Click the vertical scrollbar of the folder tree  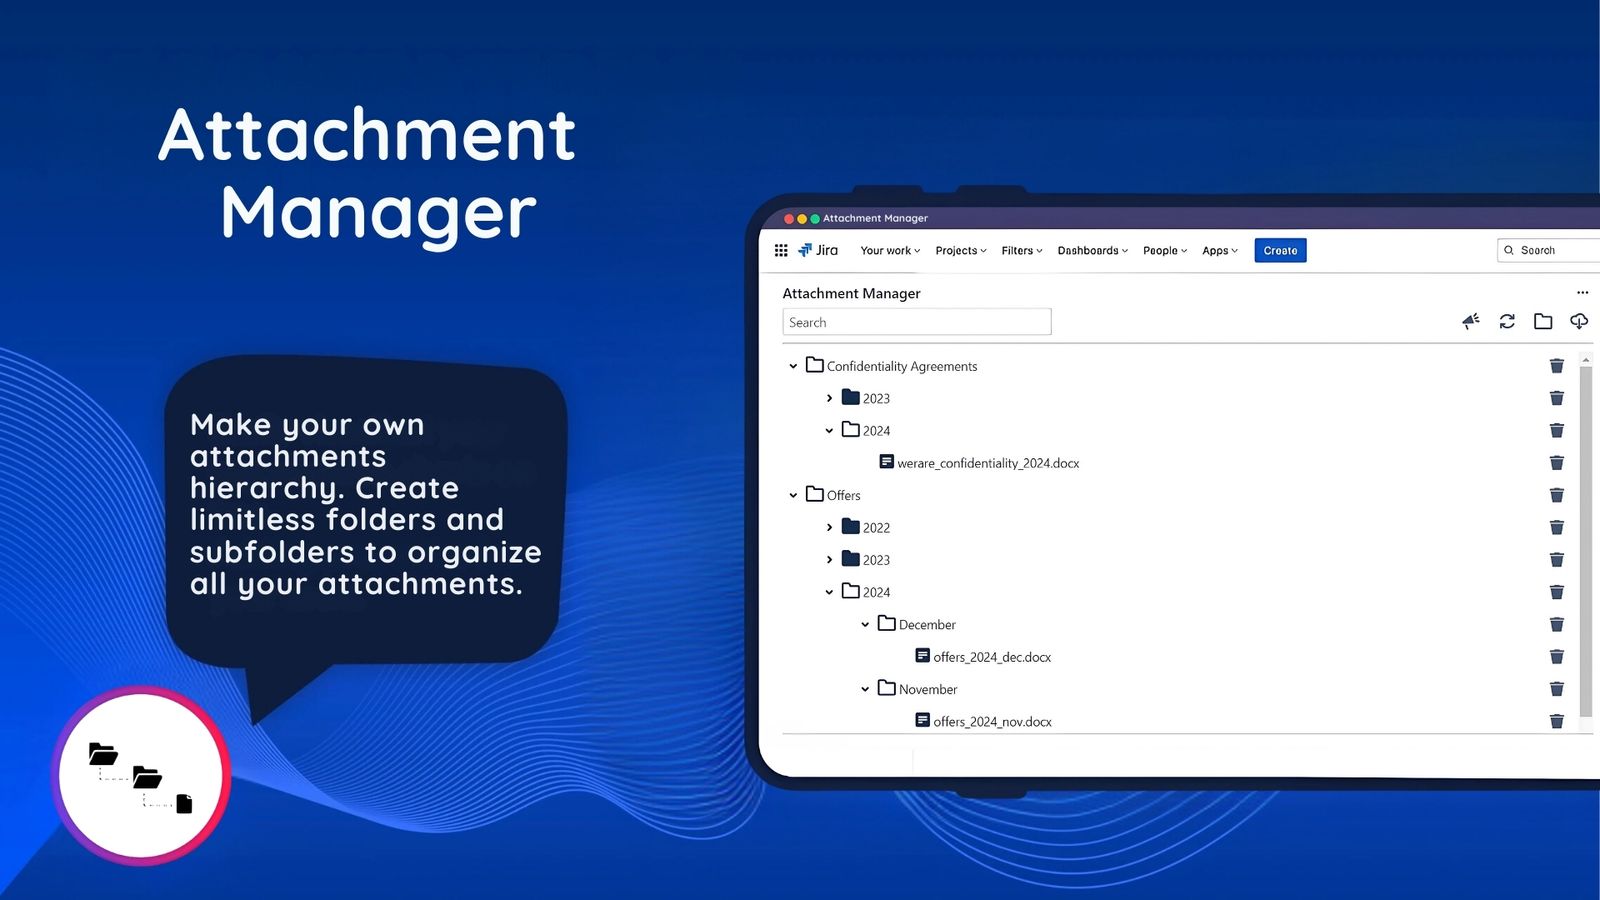click(1586, 540)
